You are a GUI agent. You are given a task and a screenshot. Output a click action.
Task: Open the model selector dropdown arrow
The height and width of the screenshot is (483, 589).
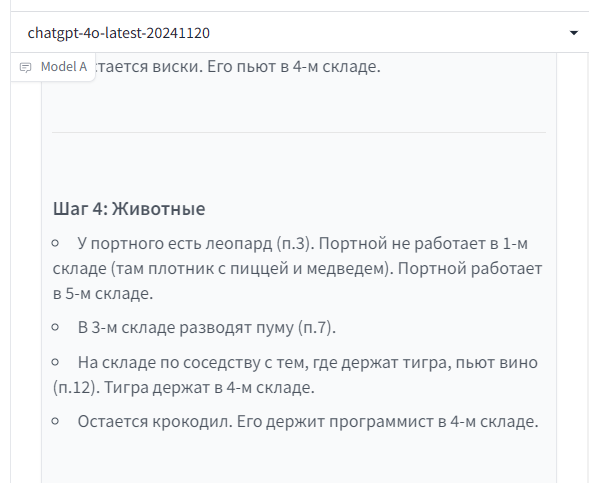(573, 33)
